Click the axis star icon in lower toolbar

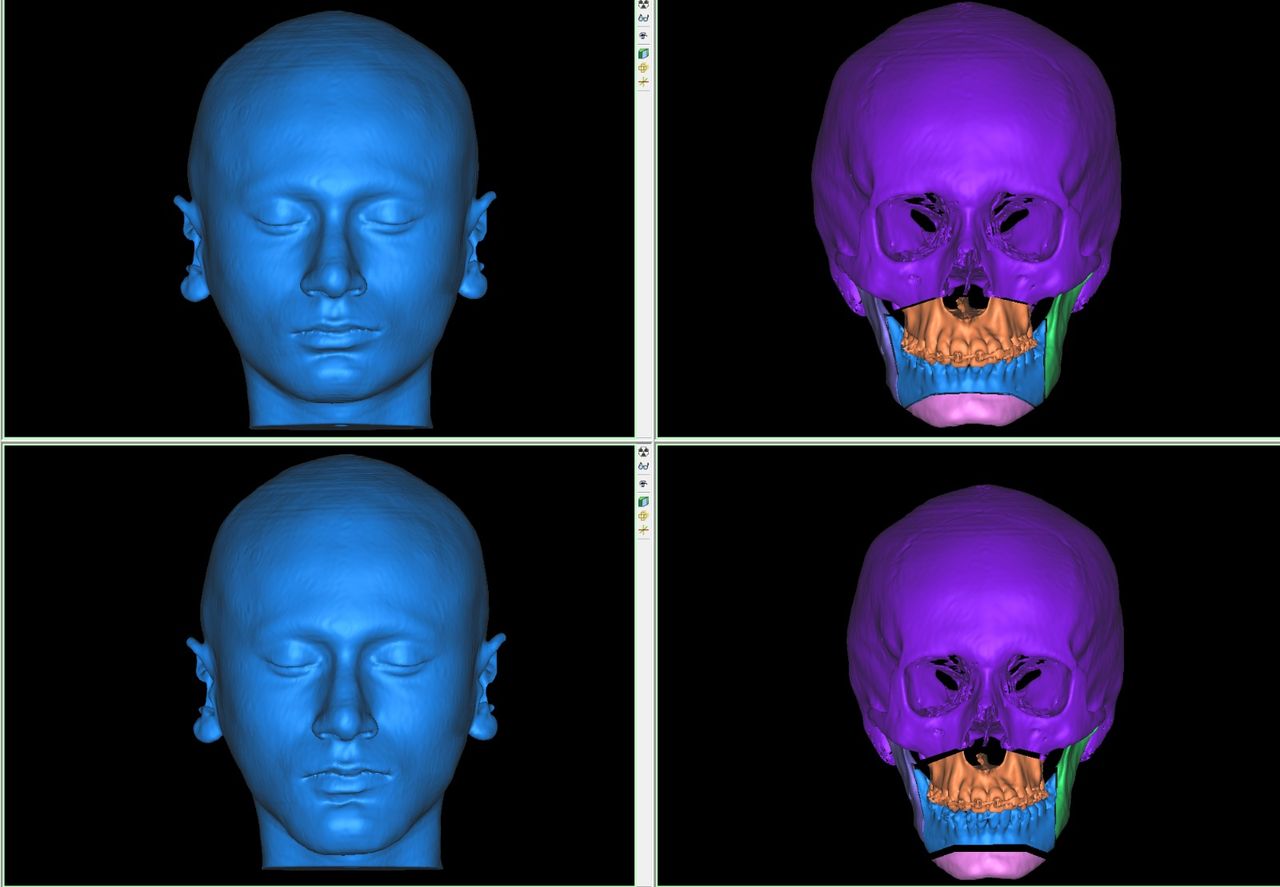[x=644, y=529]
